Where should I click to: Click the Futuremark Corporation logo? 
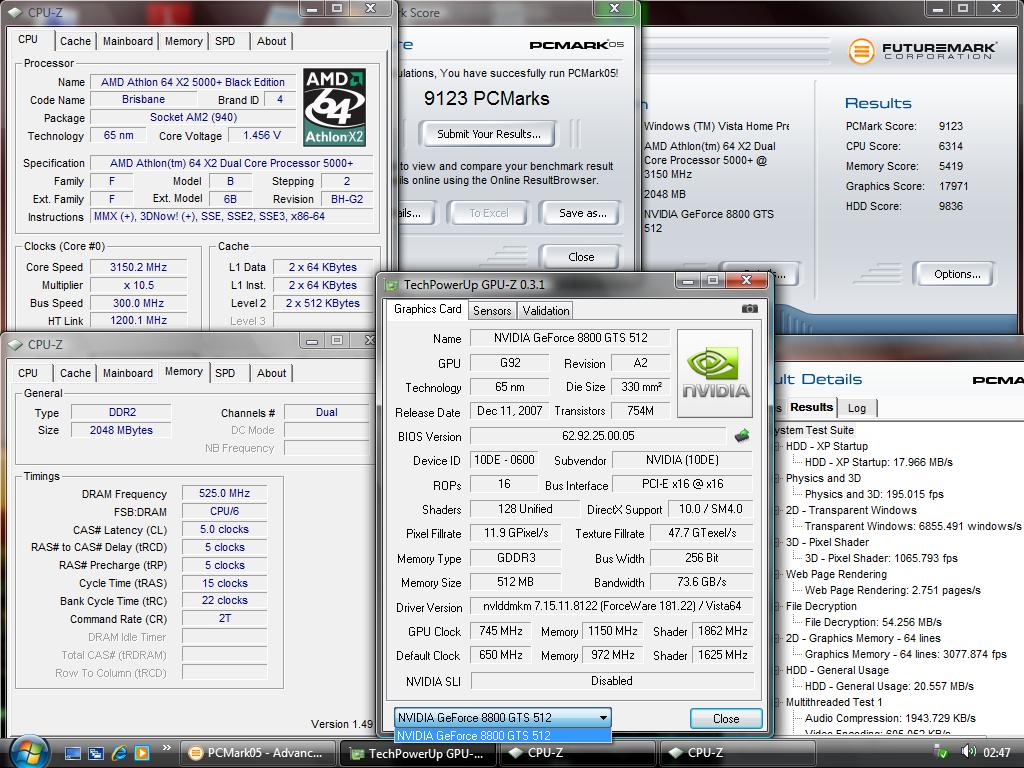(x=922, y=50)
